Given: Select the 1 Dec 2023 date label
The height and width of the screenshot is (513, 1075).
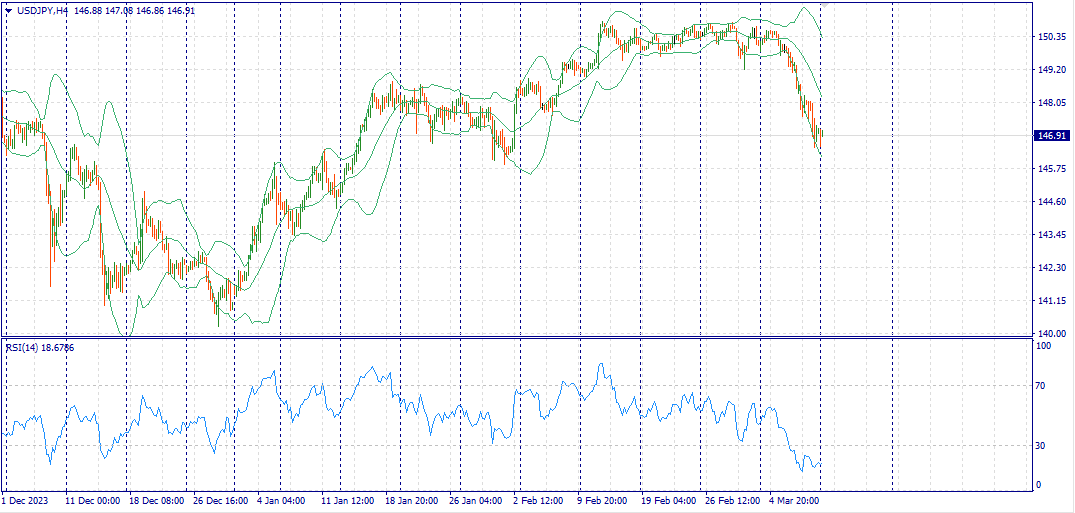Looking at the screenshot, I should click(25, 500).
